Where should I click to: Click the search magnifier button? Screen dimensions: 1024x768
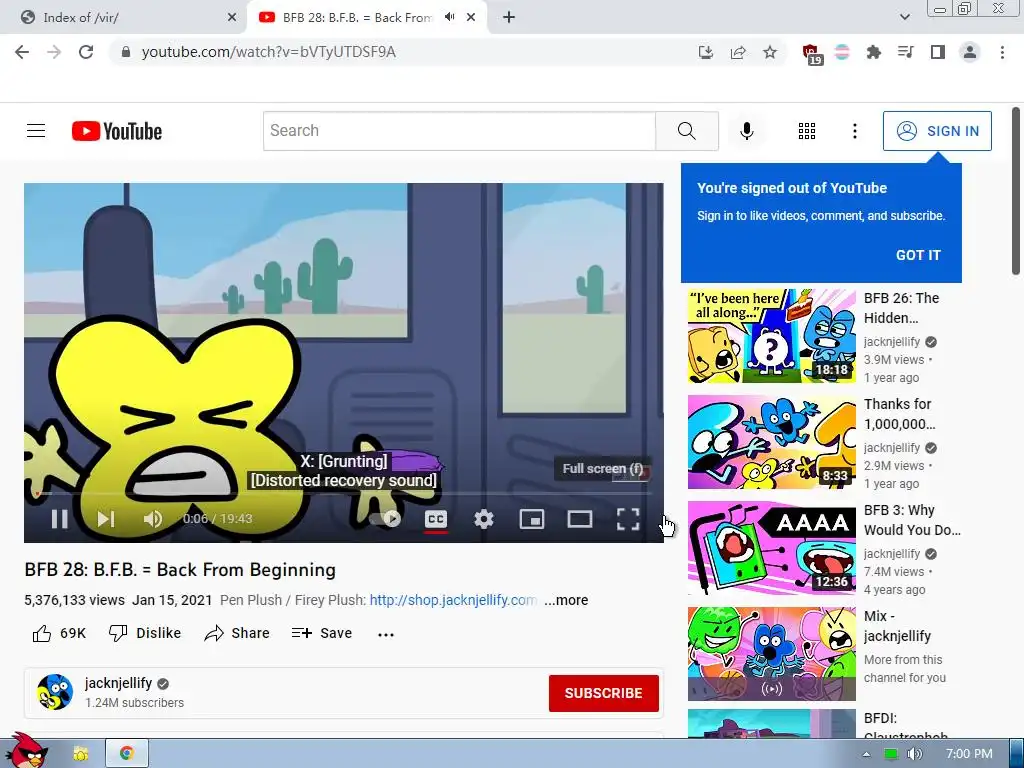[x=687, y=131]
